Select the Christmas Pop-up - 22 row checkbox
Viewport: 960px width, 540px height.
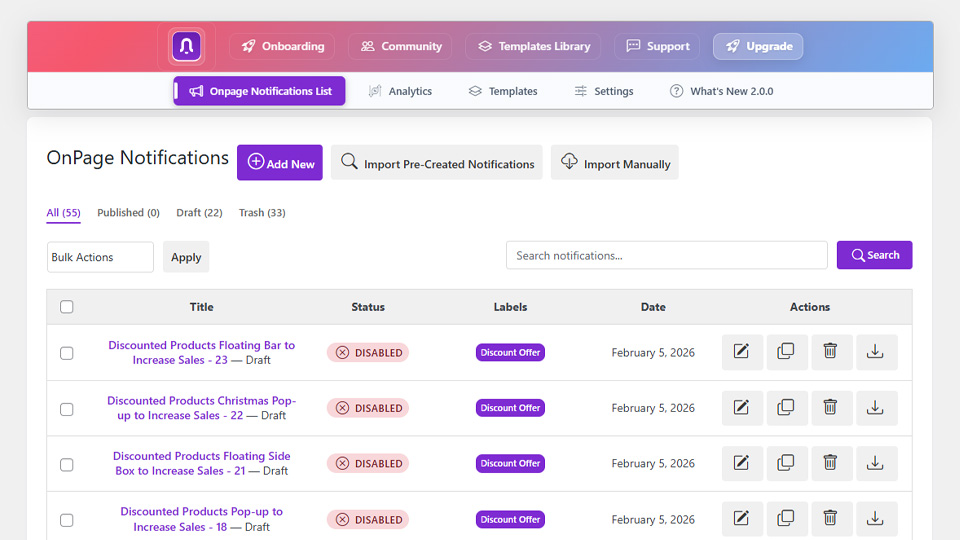[x=67, y=409]
